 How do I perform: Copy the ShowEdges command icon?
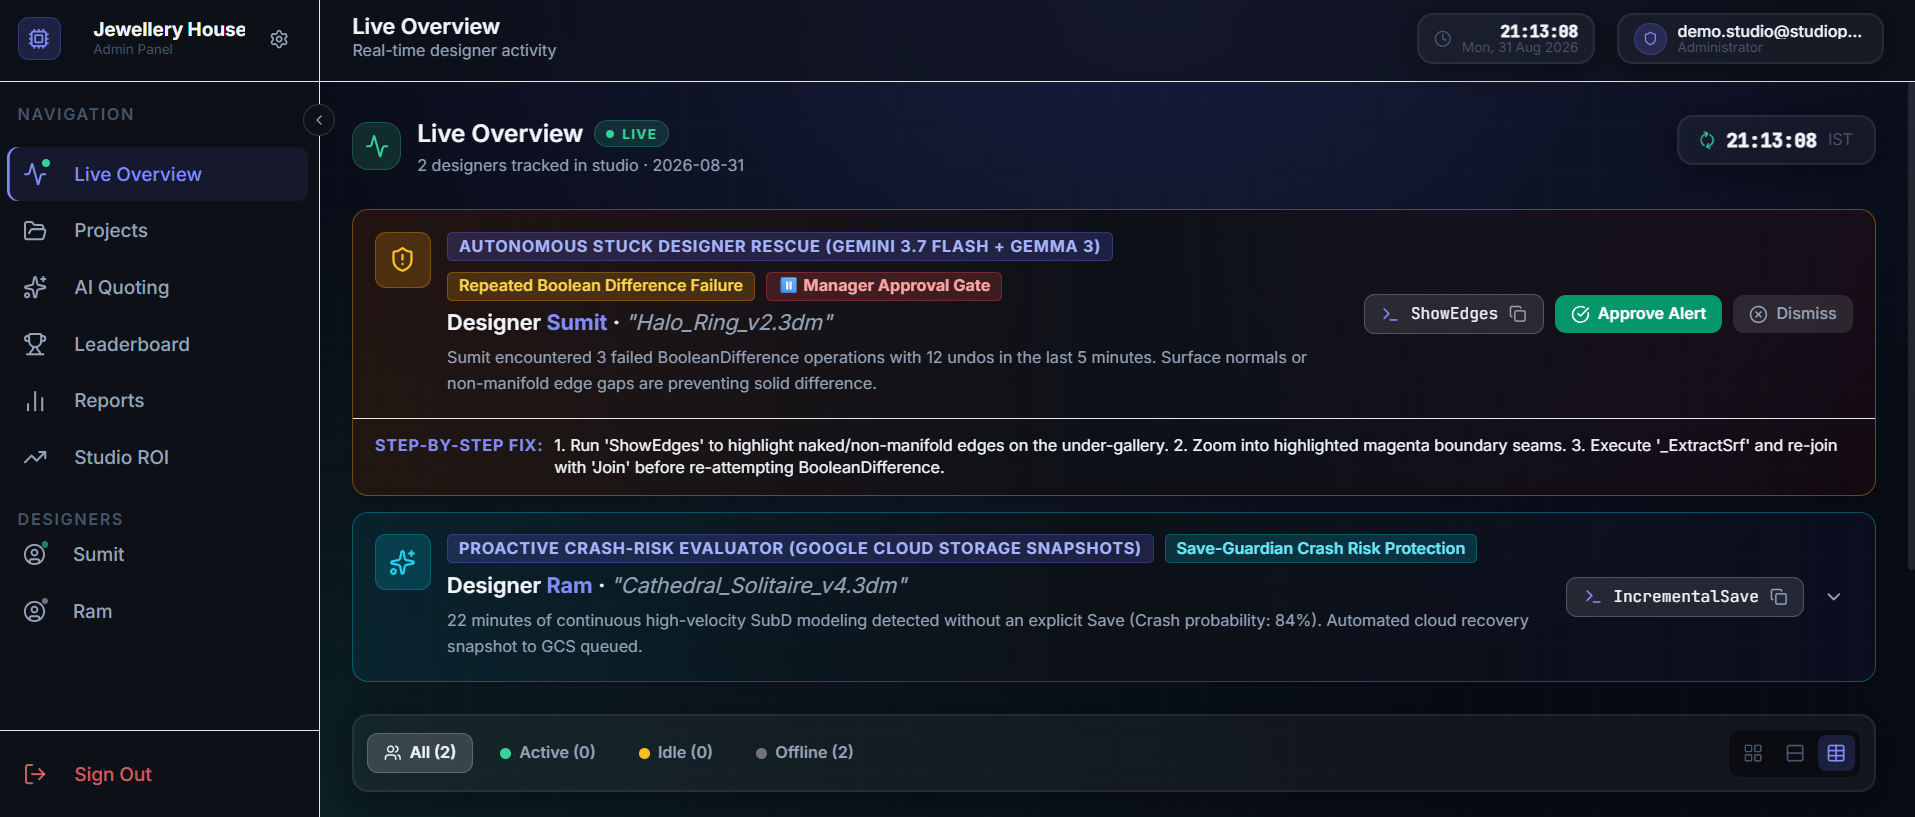1517,314
